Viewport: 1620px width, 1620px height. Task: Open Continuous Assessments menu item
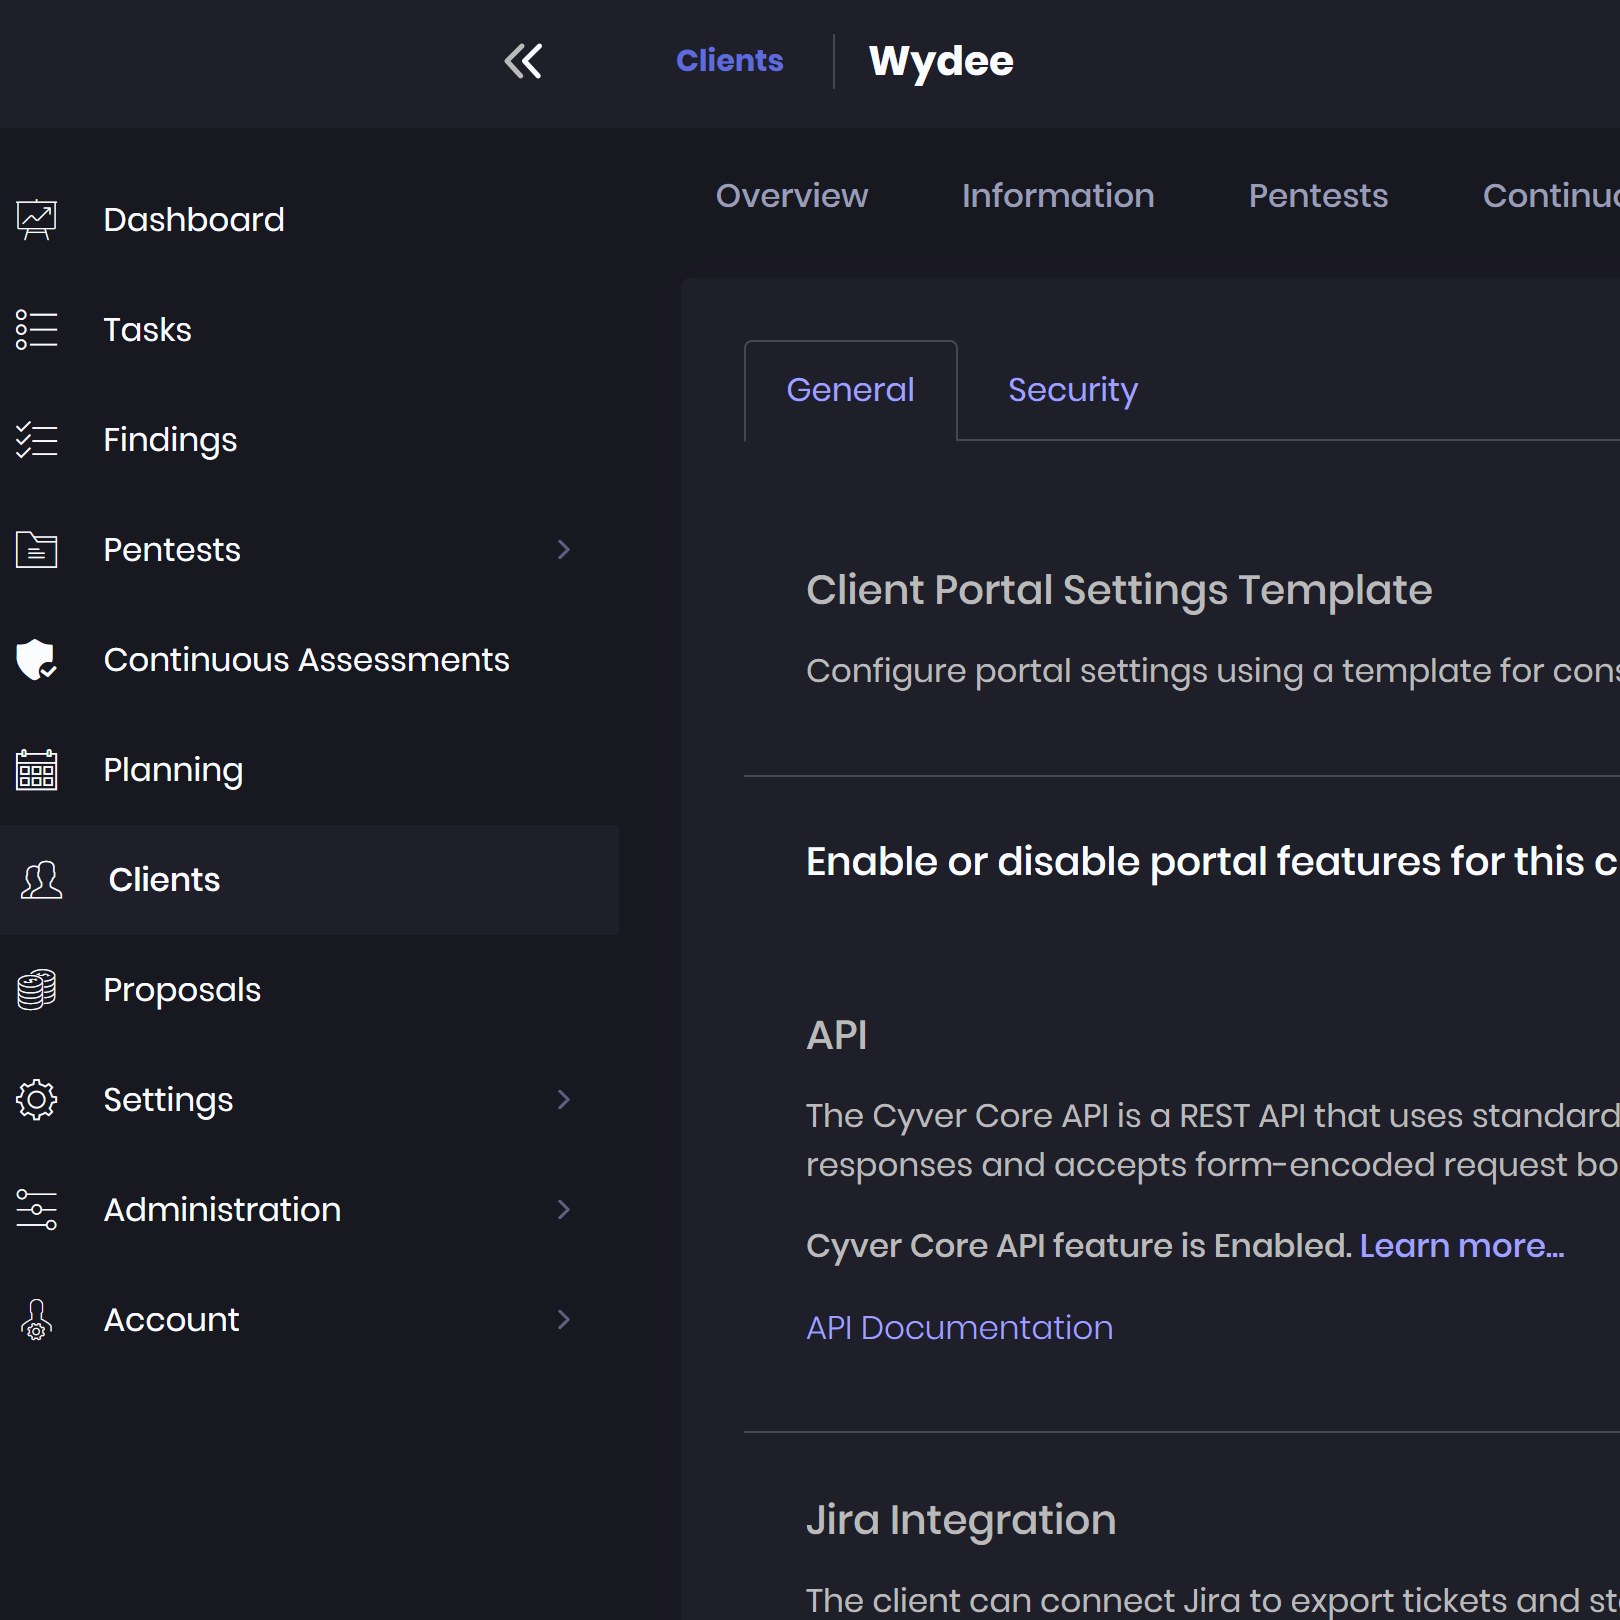click(x=309, y=660)
